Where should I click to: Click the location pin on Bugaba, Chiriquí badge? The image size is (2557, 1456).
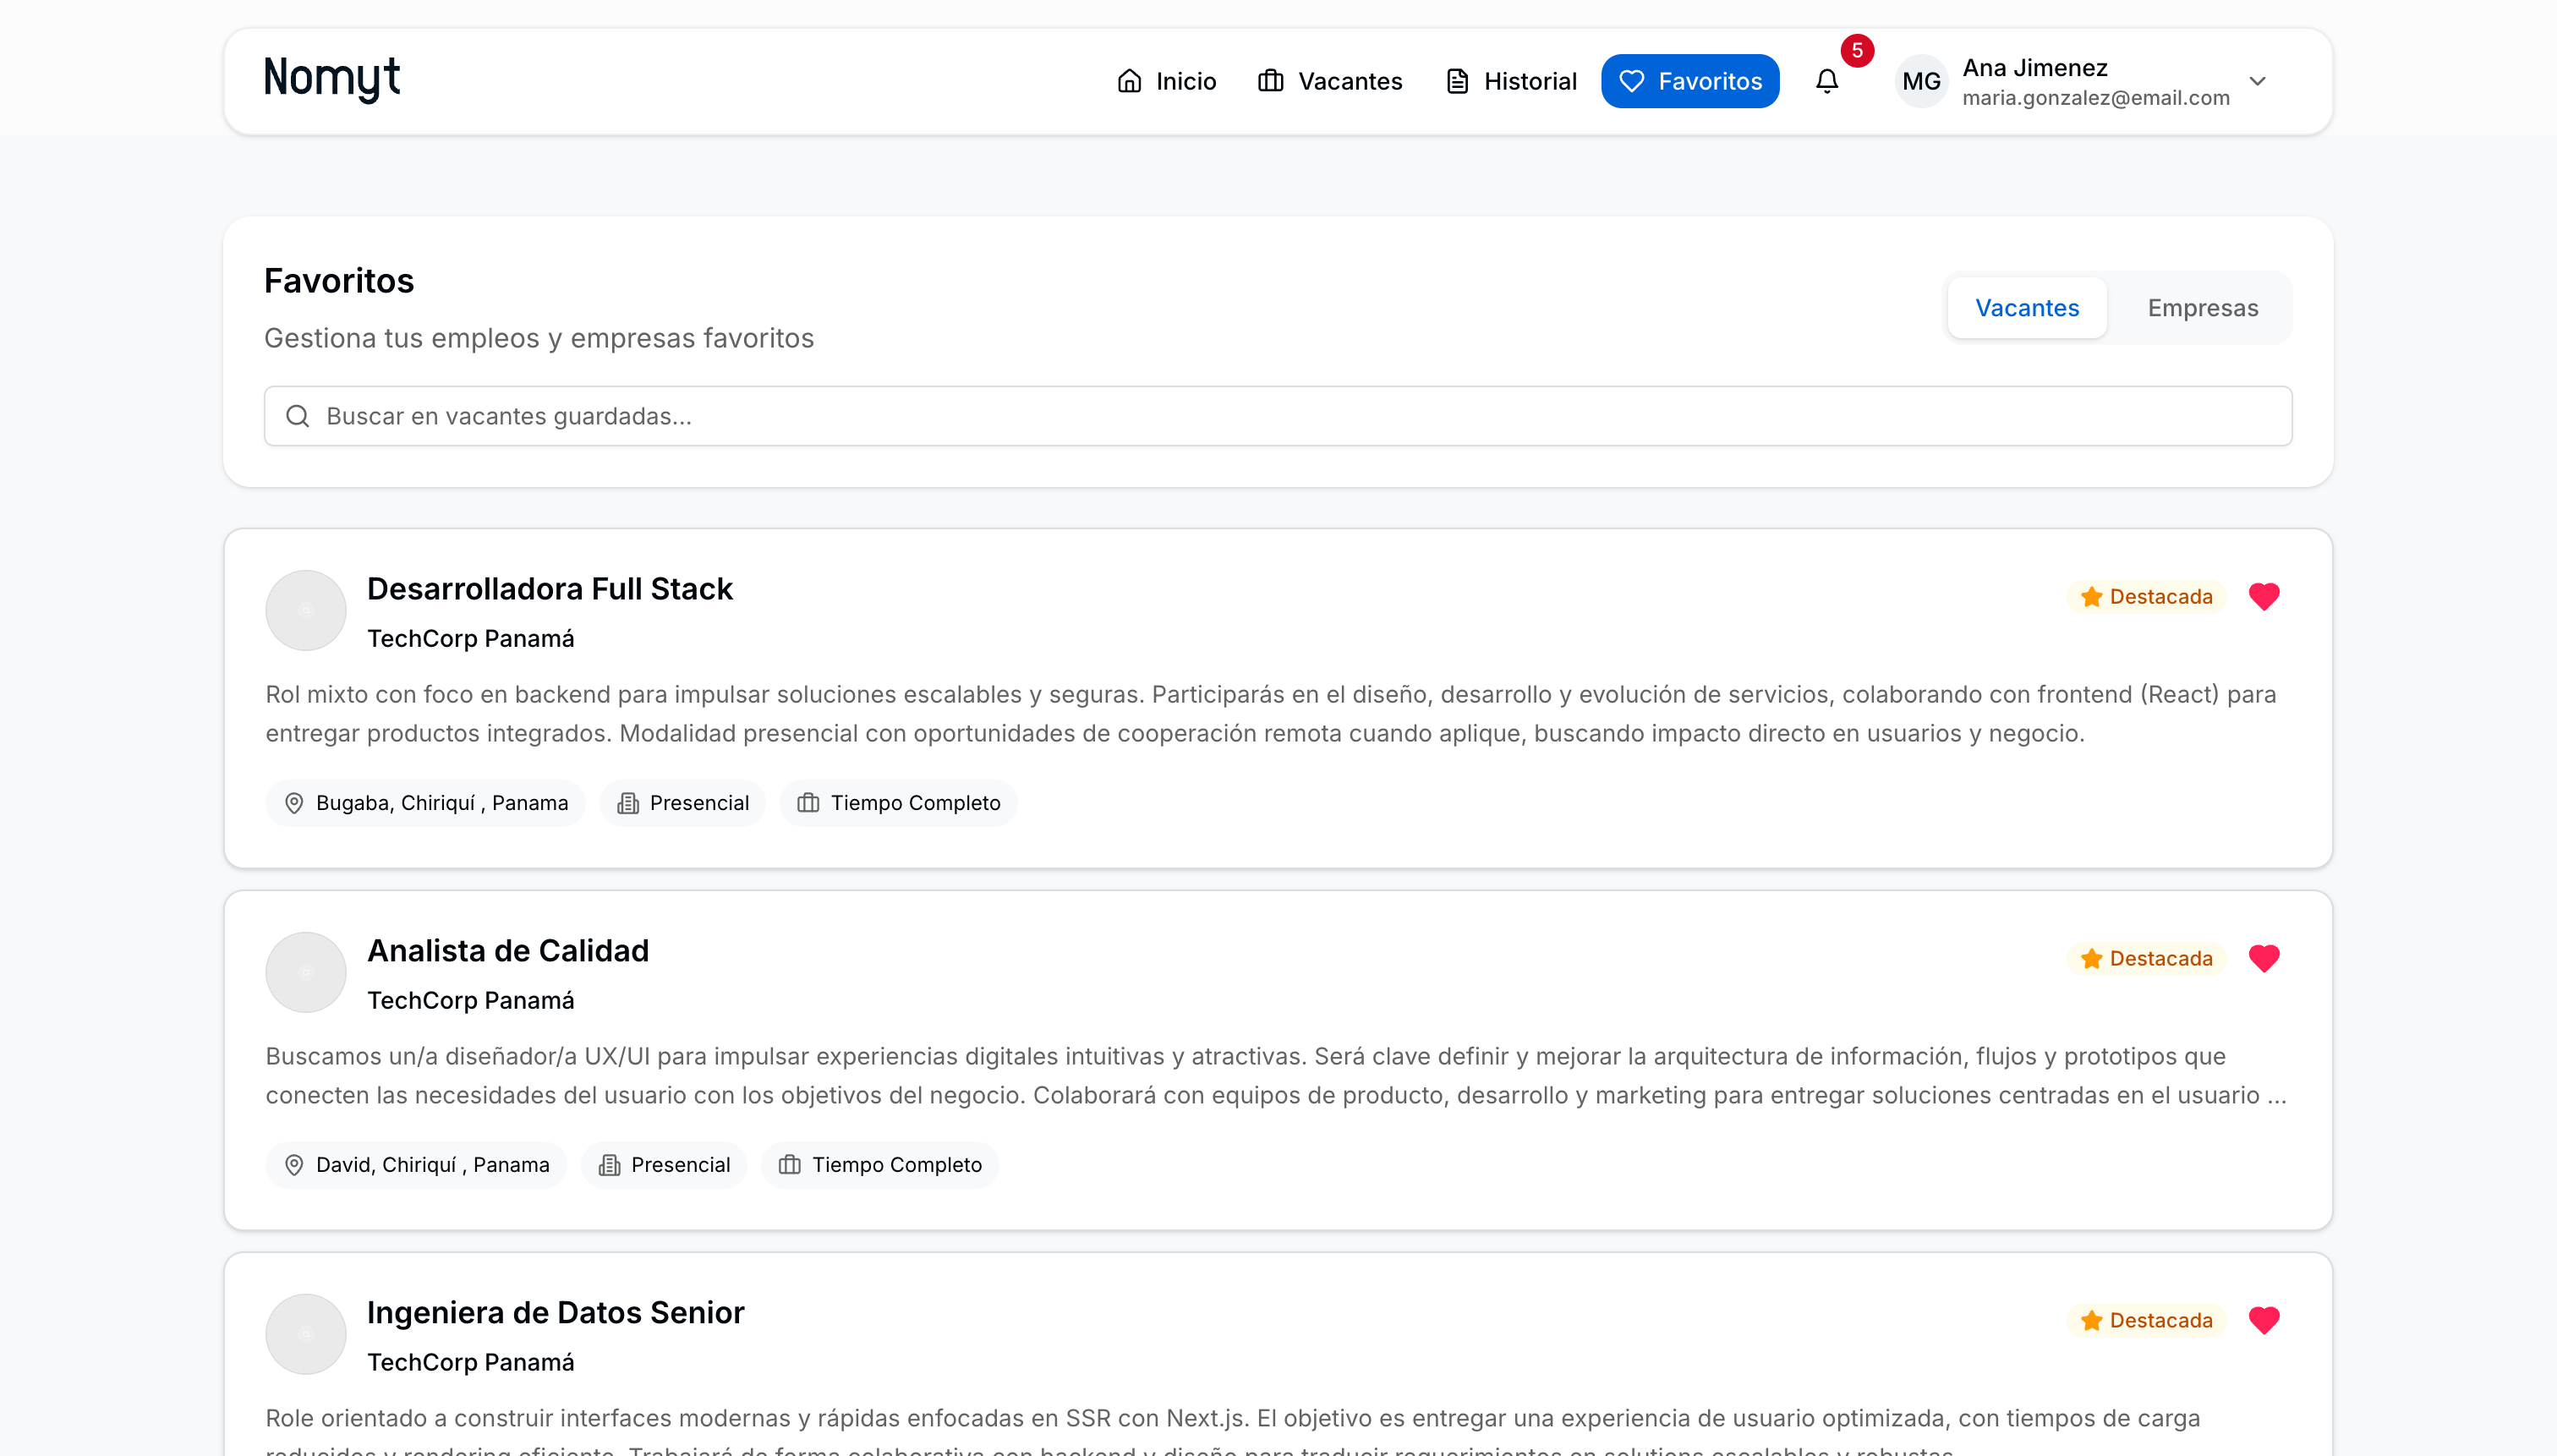coord(293,803)
